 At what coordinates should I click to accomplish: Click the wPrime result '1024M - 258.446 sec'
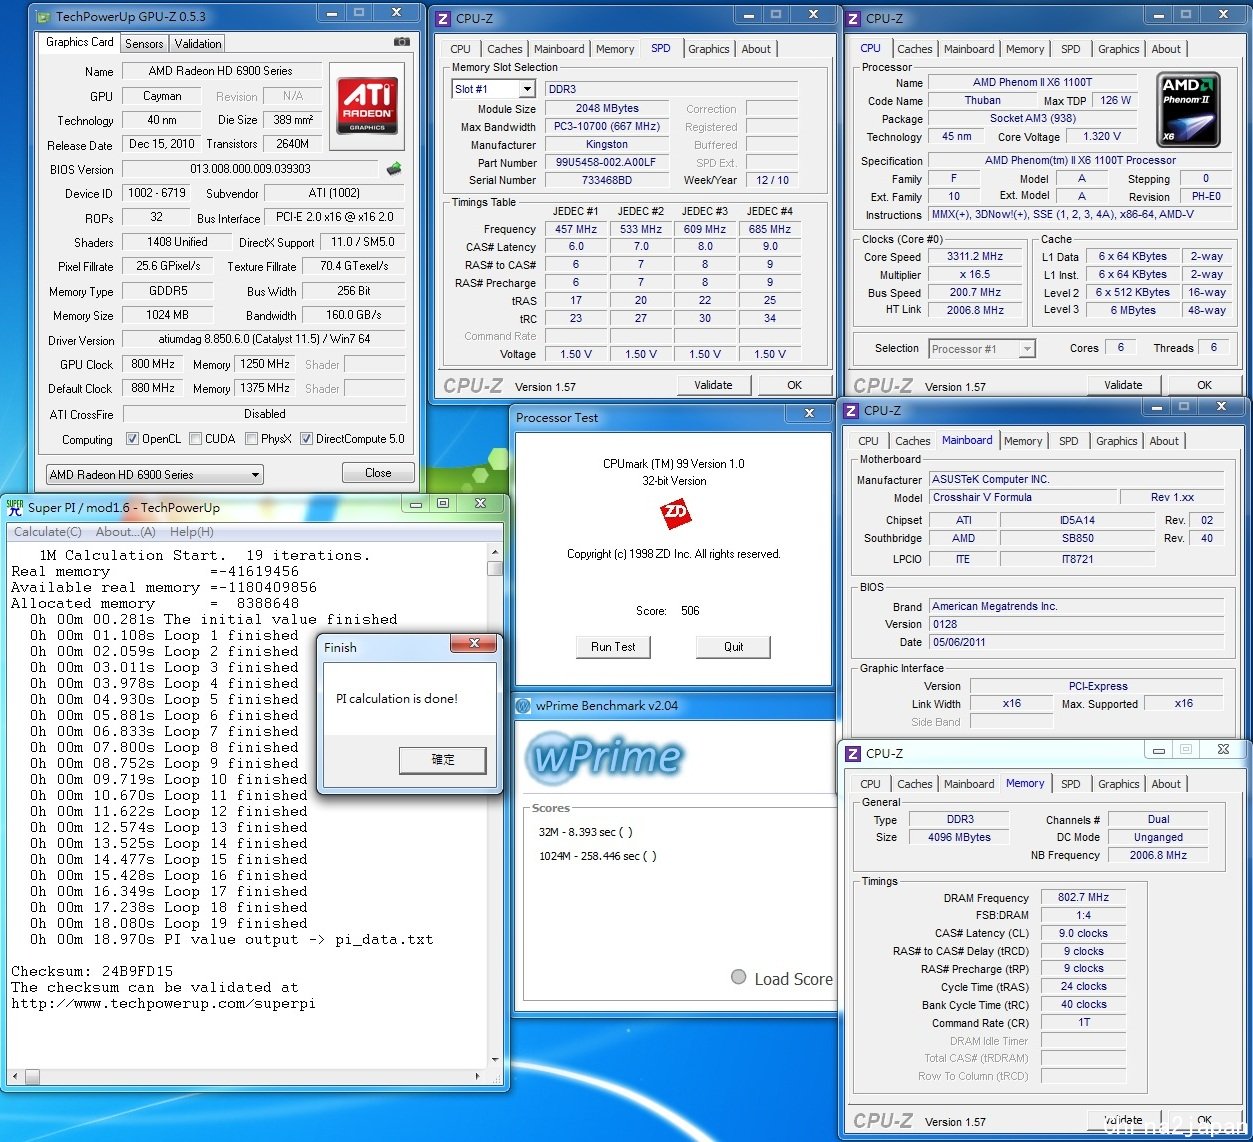(x=598, y=856)
